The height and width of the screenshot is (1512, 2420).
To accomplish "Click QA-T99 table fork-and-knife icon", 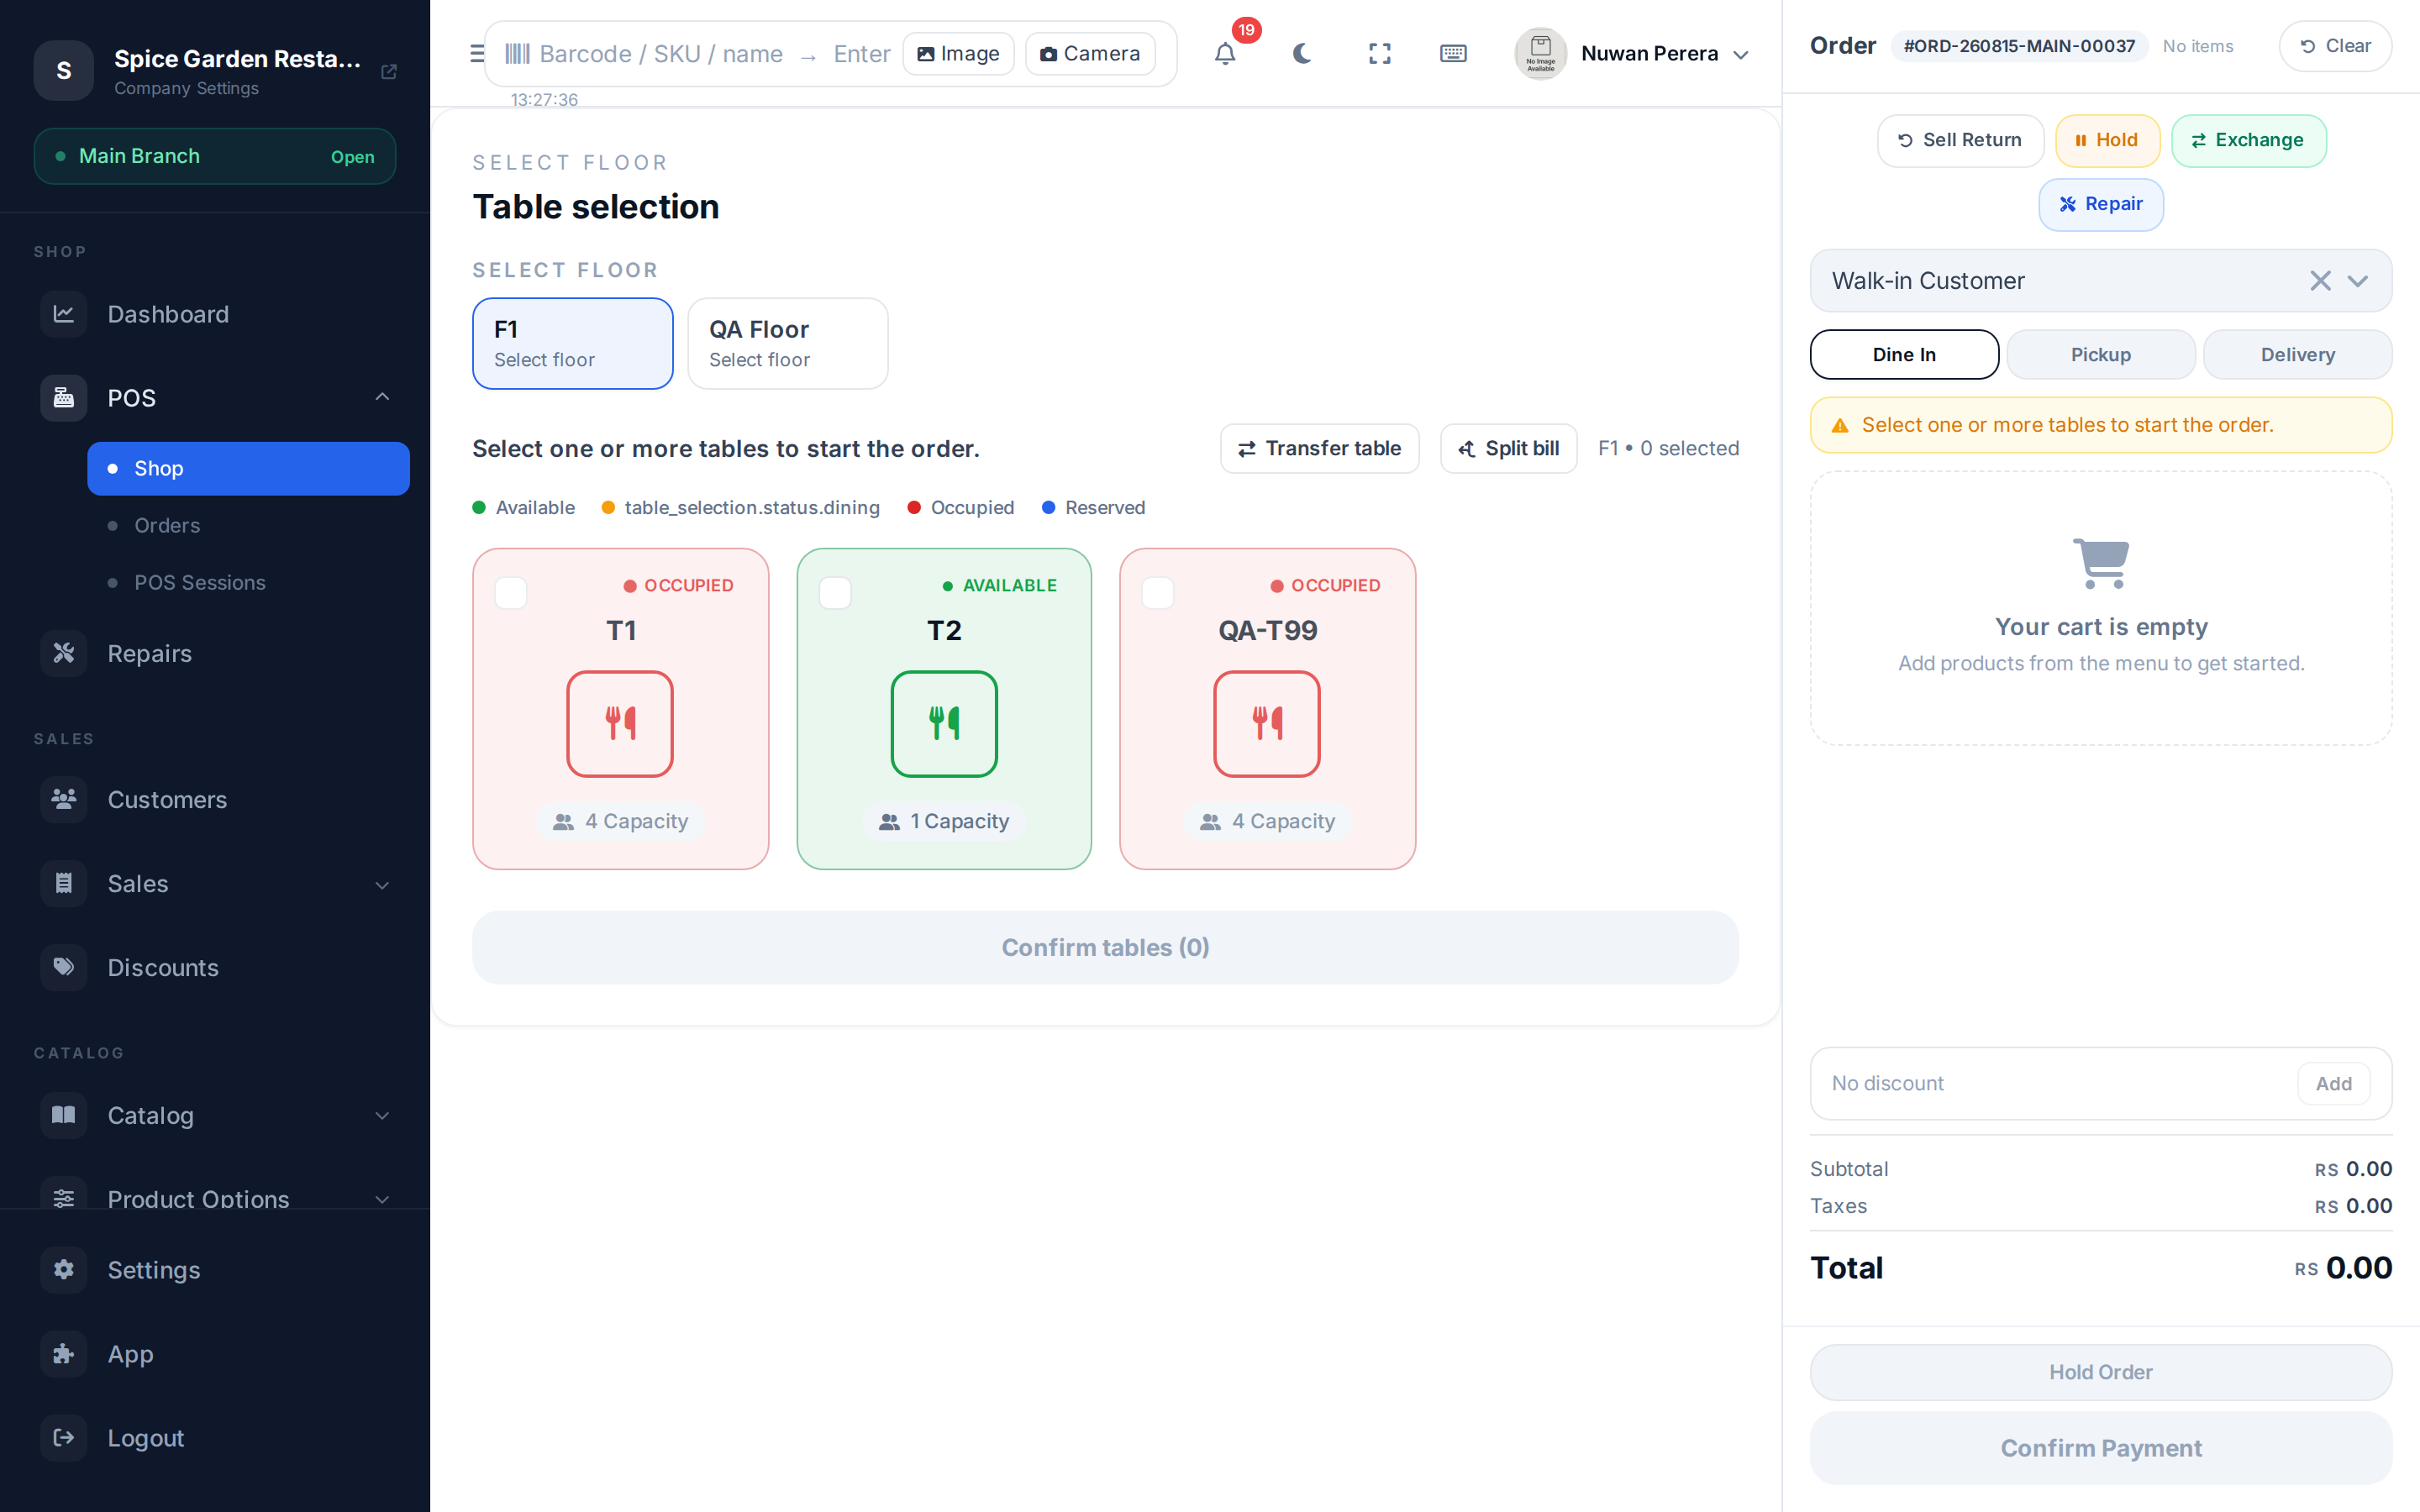I will [x=1267, y=723].
